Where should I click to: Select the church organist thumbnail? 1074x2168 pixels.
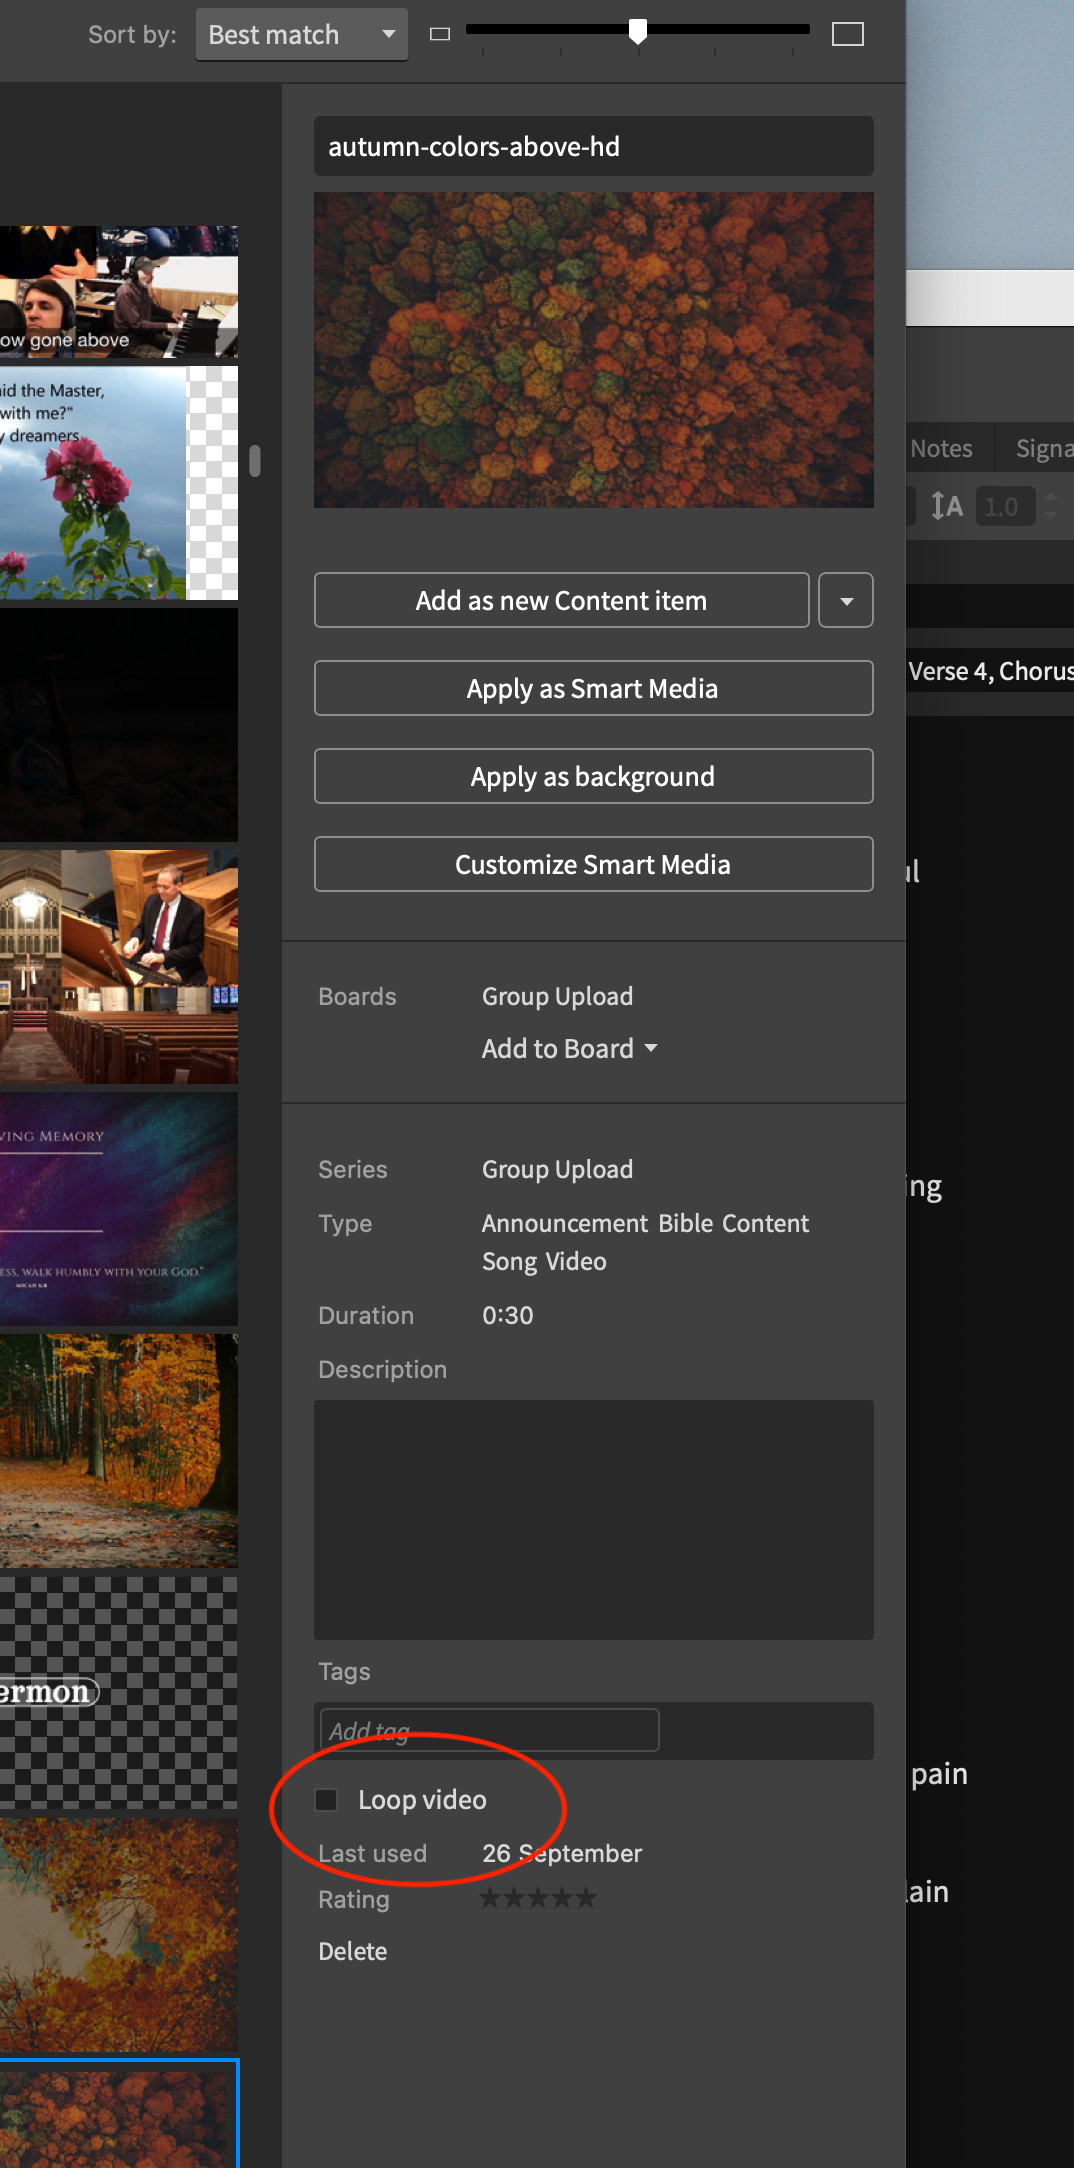(119, 966)
